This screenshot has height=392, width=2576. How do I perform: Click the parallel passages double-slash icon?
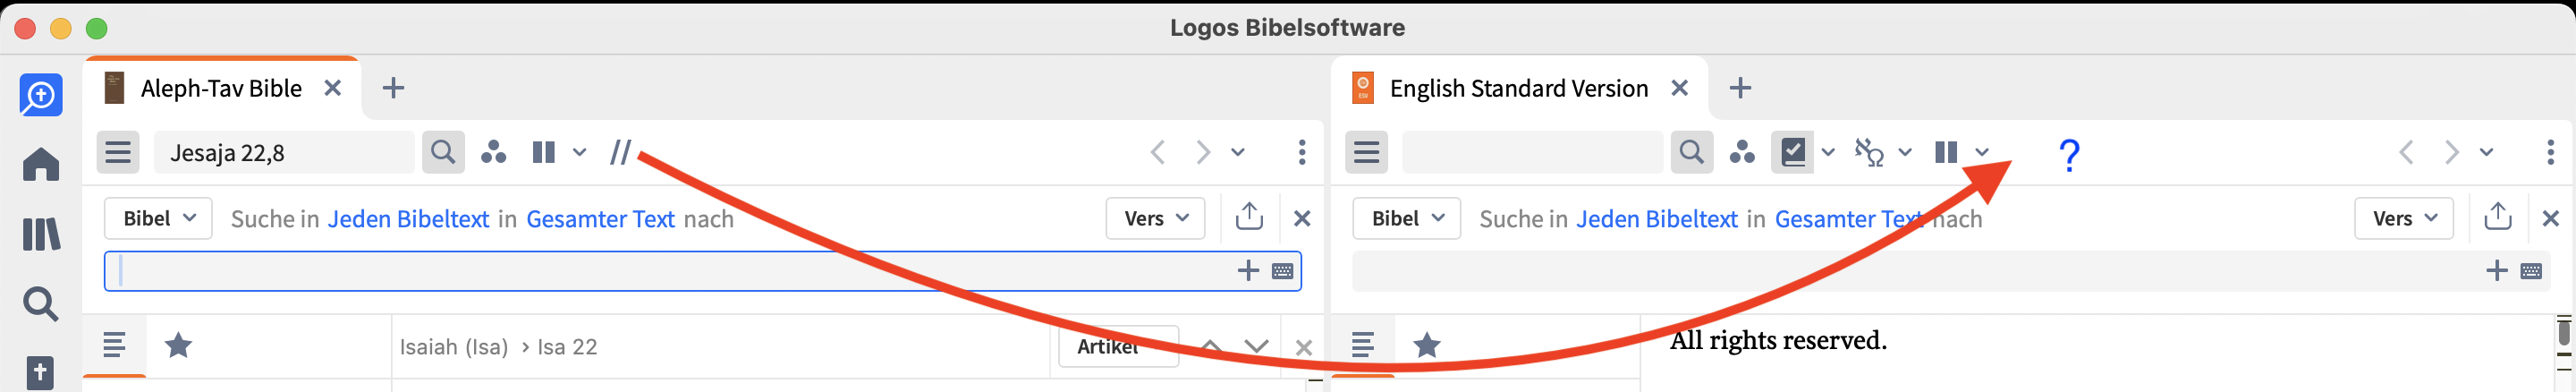tap(620, 153)
